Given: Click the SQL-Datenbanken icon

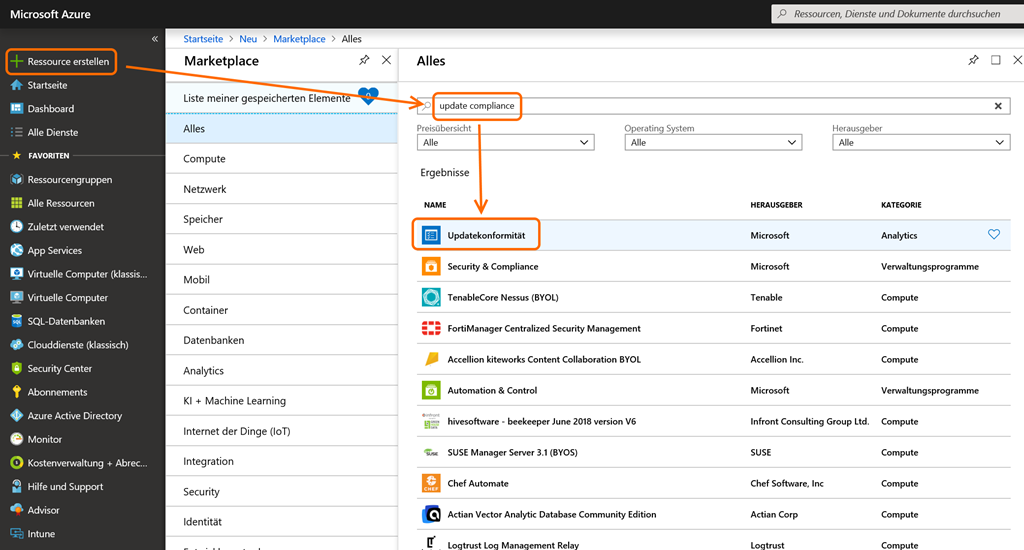Looking at the screenshot, I should [x=16, y=321].
